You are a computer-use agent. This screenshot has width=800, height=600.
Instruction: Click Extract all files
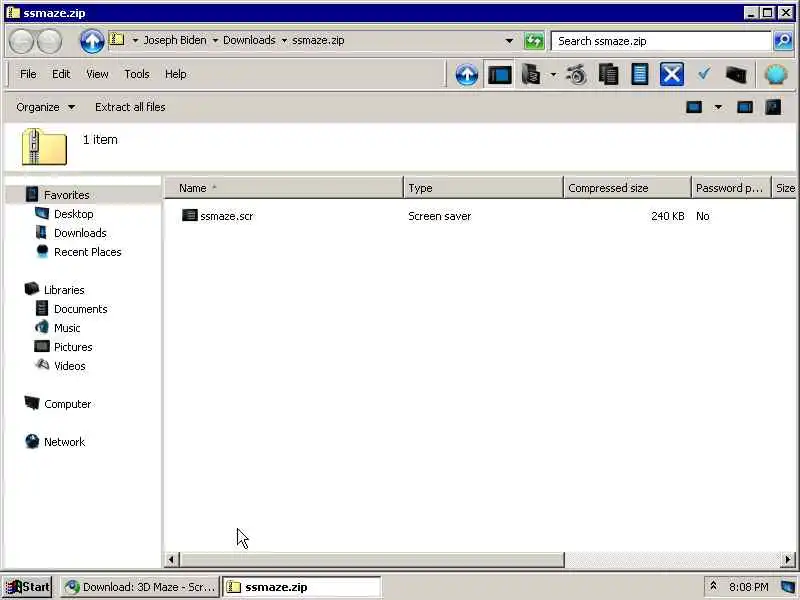[130, 107]
